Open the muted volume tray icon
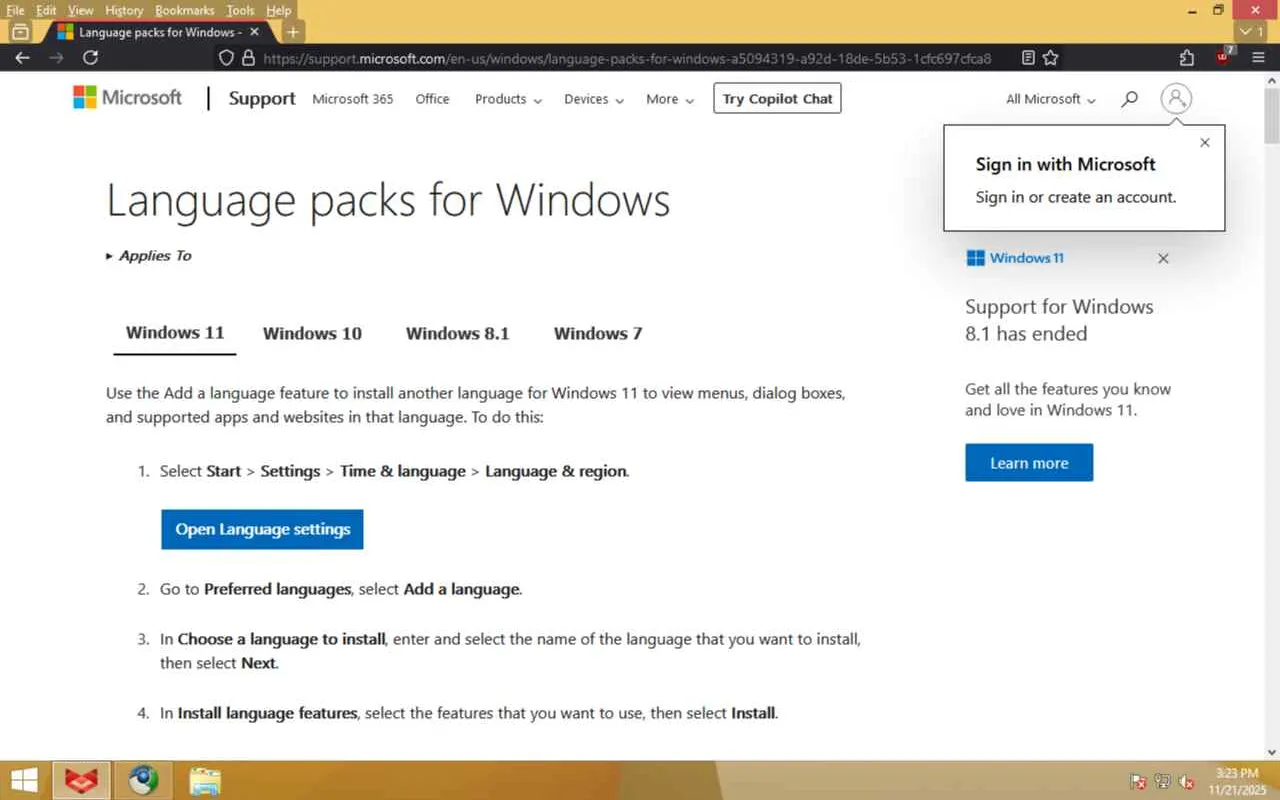This screenshot has height=800, width=1280. tap(1188, 781)
